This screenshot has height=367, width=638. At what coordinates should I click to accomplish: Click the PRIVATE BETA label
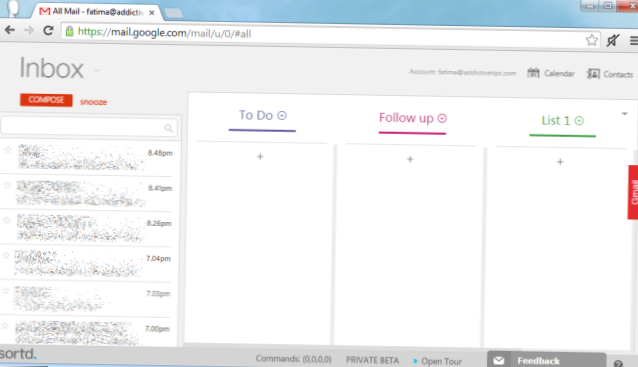372,360
